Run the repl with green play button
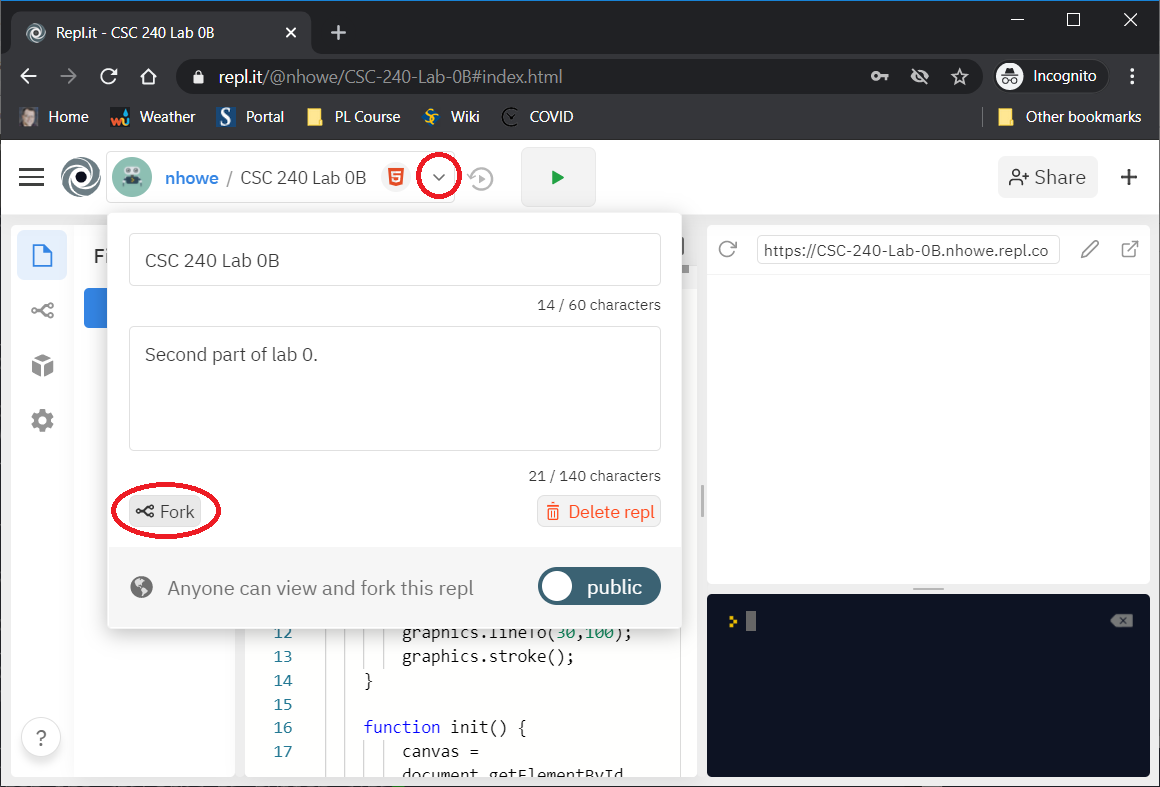Viewport: 1160px width, 787px height. 558,178
